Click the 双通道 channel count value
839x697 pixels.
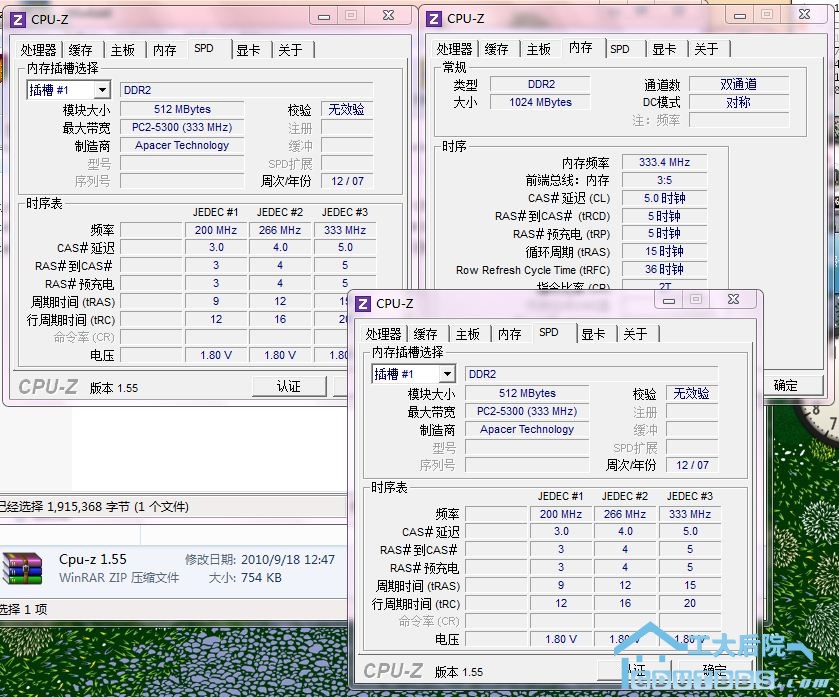point(738,84)
